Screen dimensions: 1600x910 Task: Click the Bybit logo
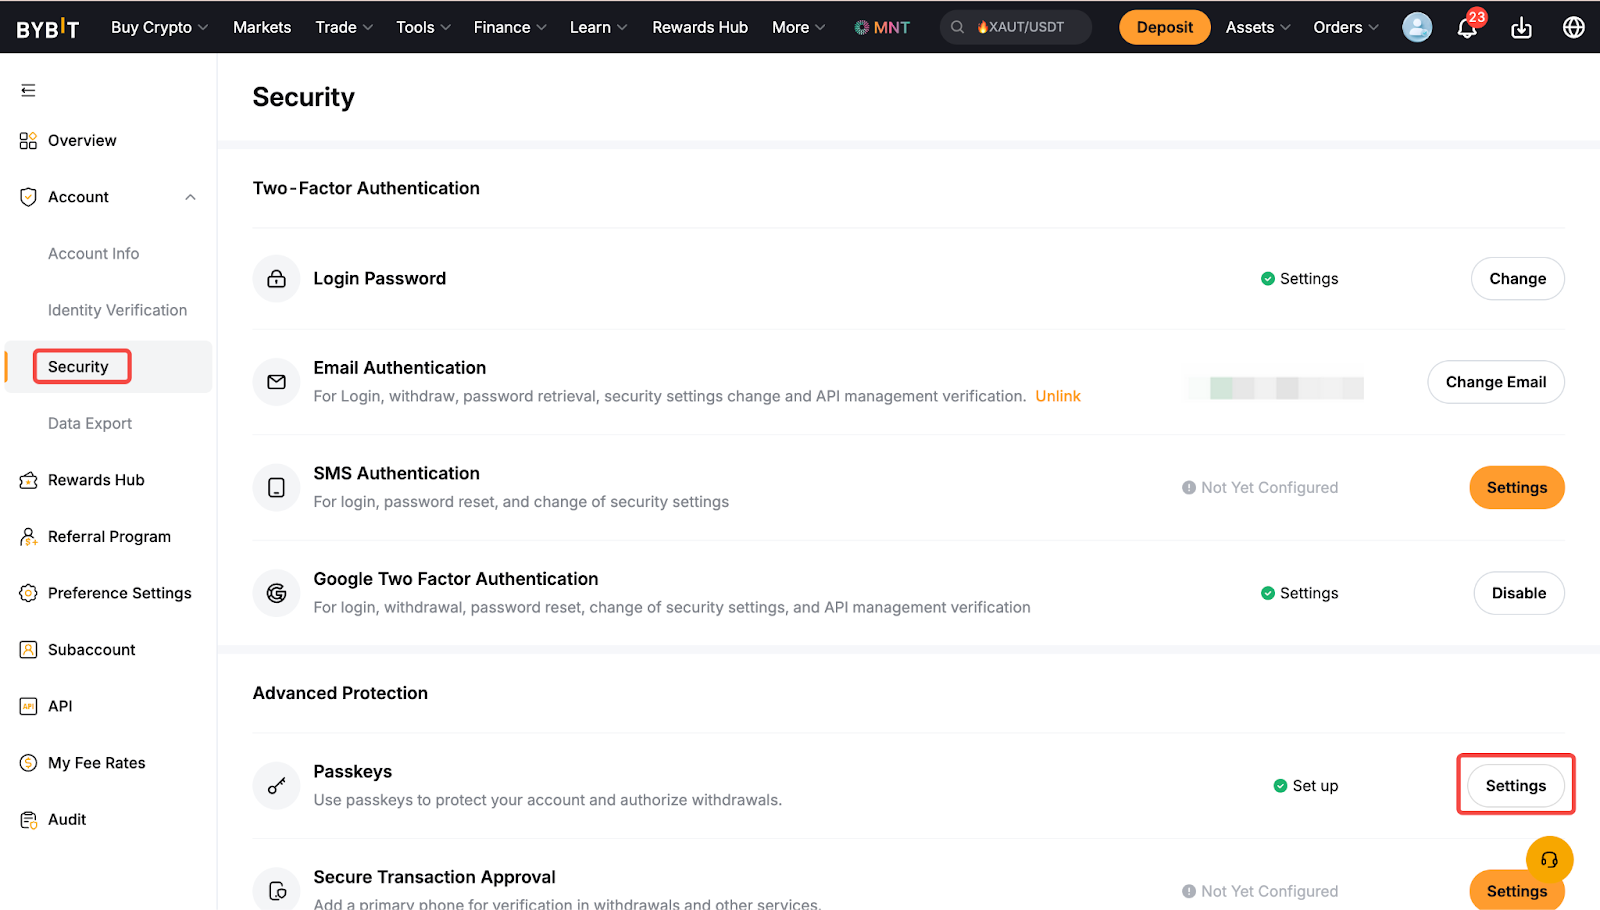47,28
